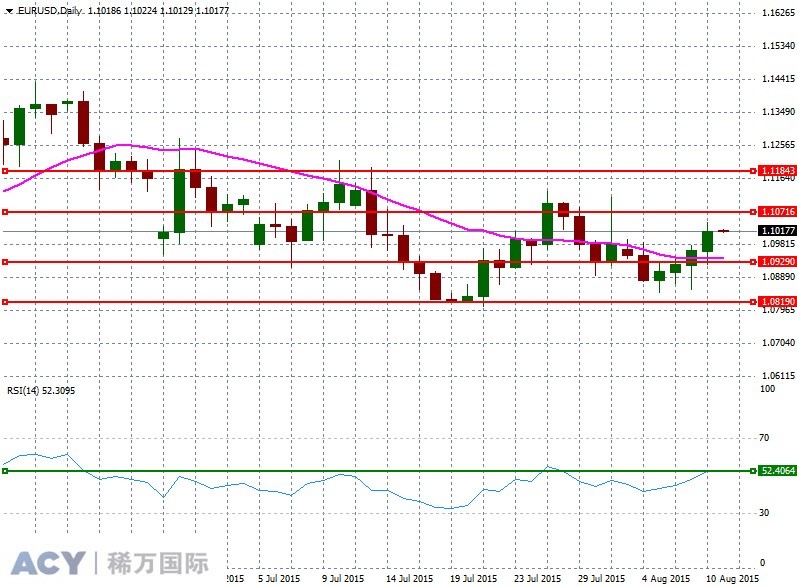Click the 14 Jul 2015 date label
Image resolution: width=797 pixels, height=587 pixels.
(409, 578)
